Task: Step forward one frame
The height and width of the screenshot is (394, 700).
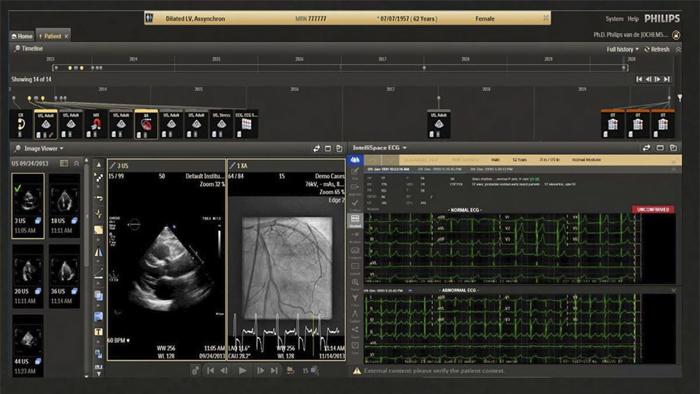Action: 261,370
